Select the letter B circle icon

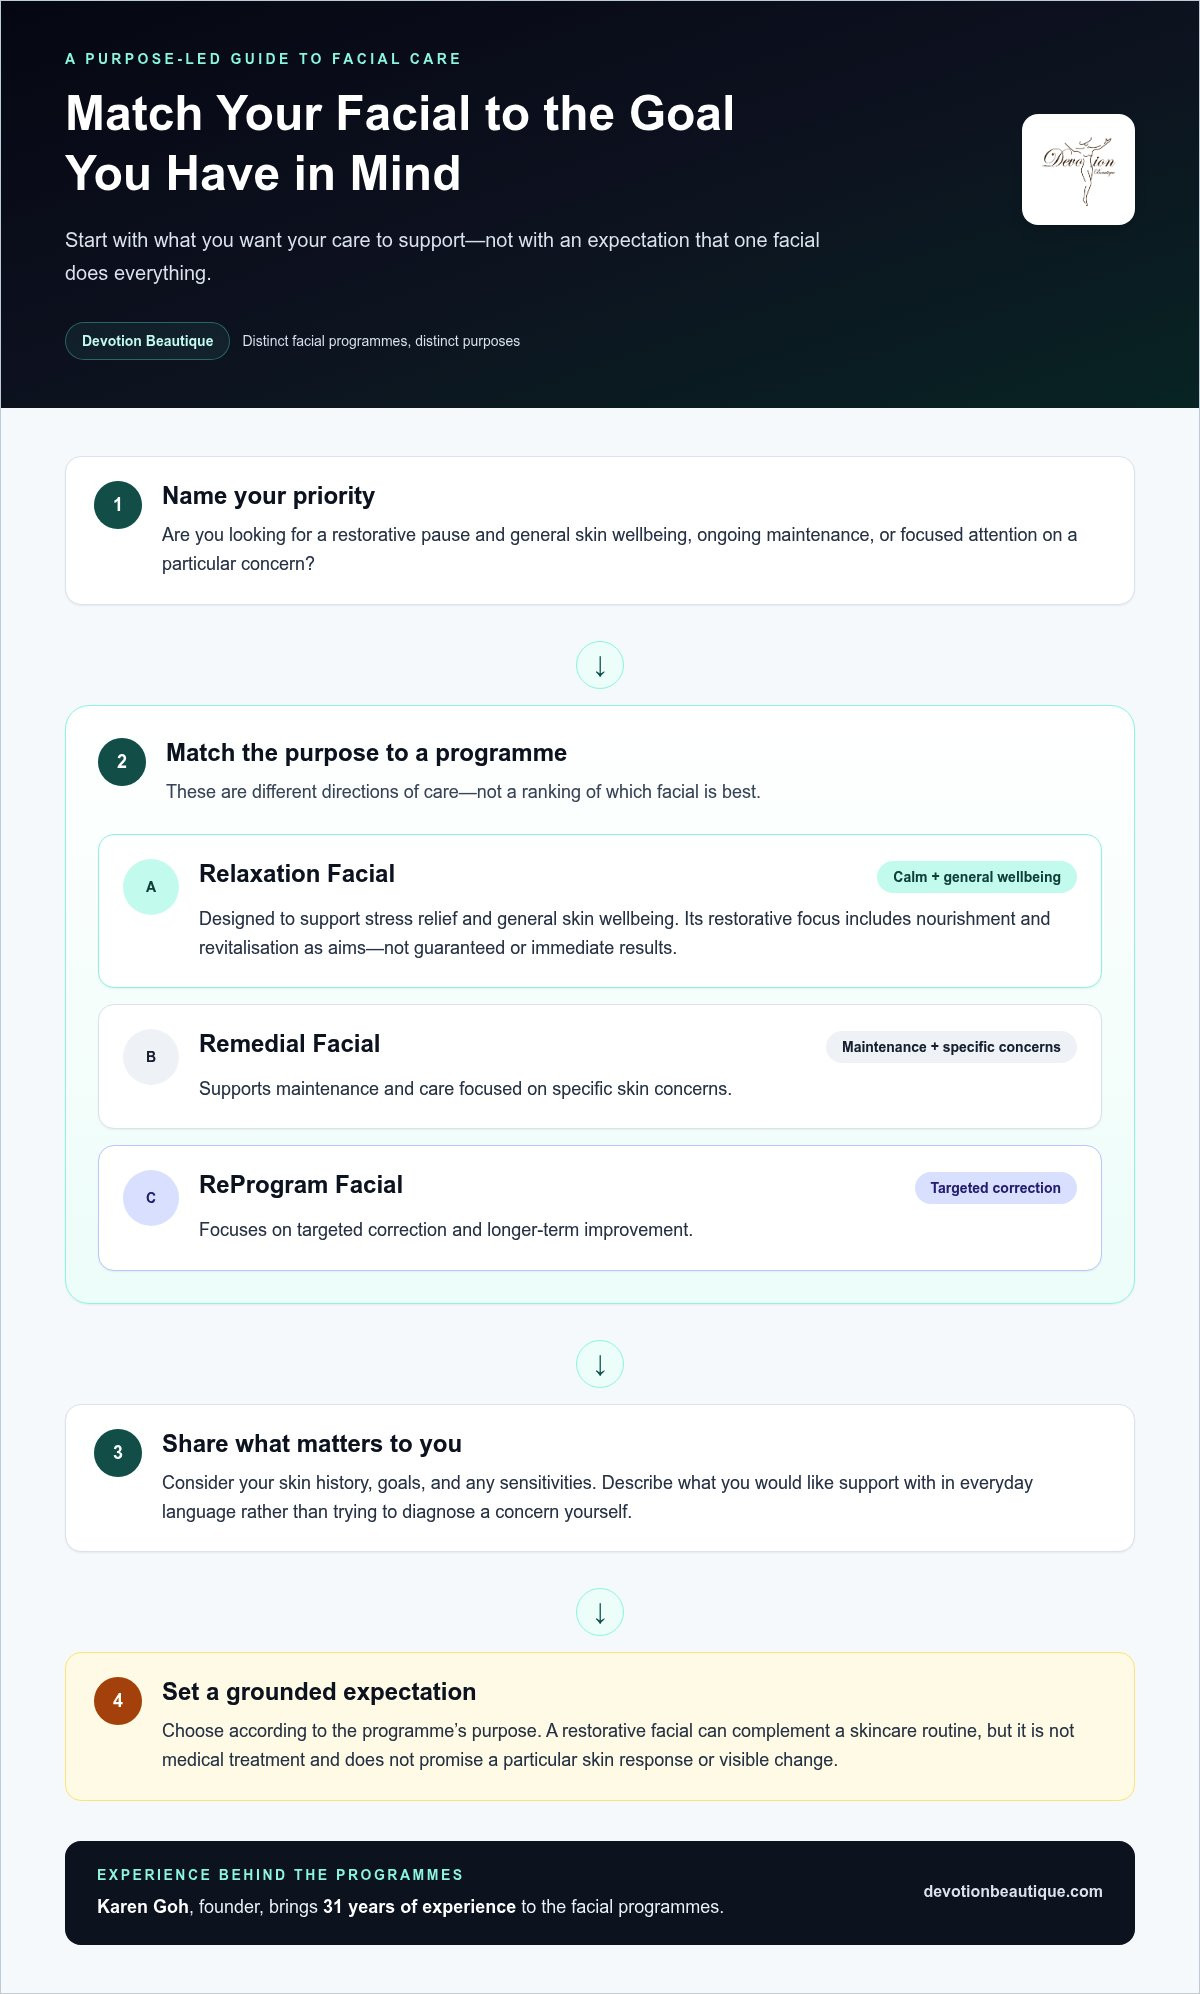click(x=151, y=1056)
